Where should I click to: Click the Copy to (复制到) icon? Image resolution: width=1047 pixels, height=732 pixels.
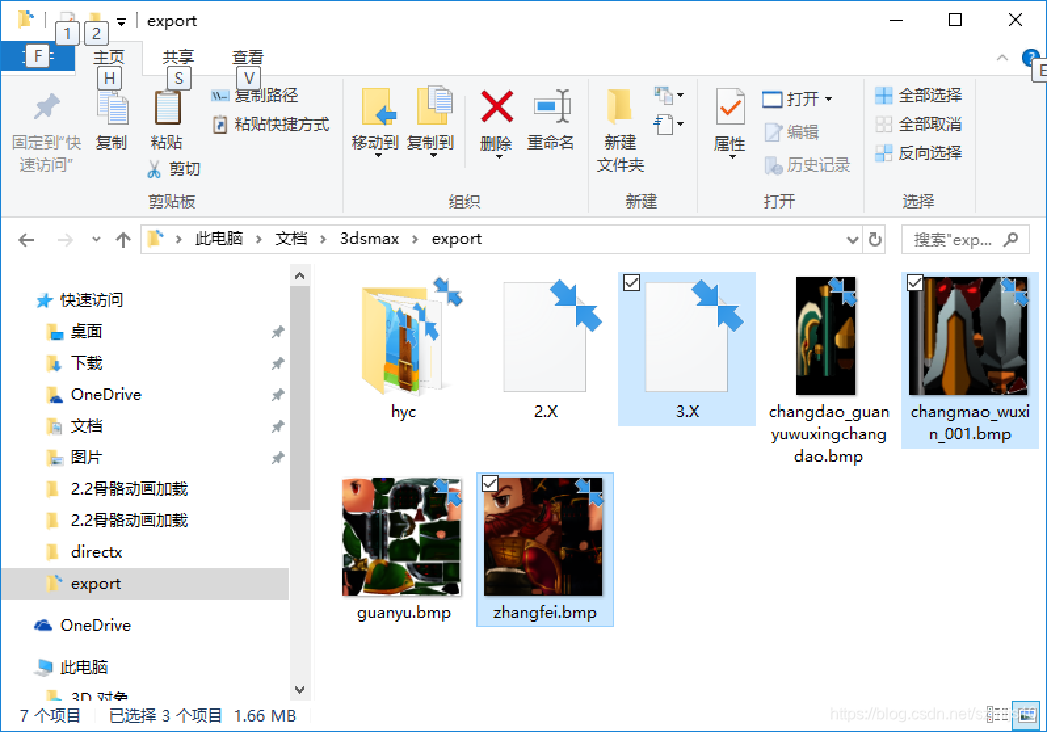click(433, 106)
